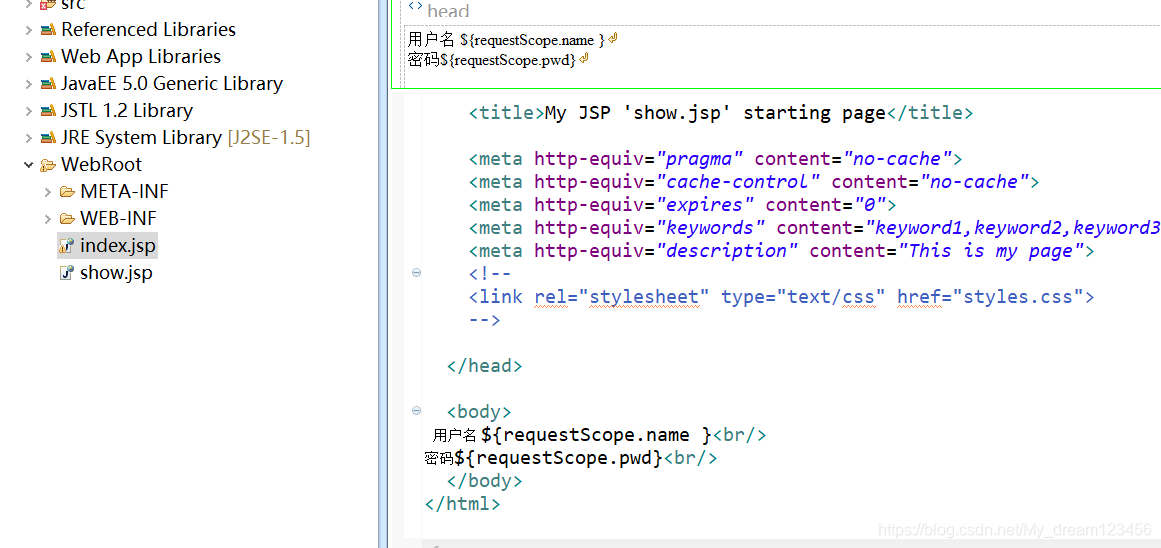Image resolution: width=1161 pixels, height=548 pixels.
Task: Select JRE System Library [J2SE-1.5]
Action: click(x=186, y=138)
